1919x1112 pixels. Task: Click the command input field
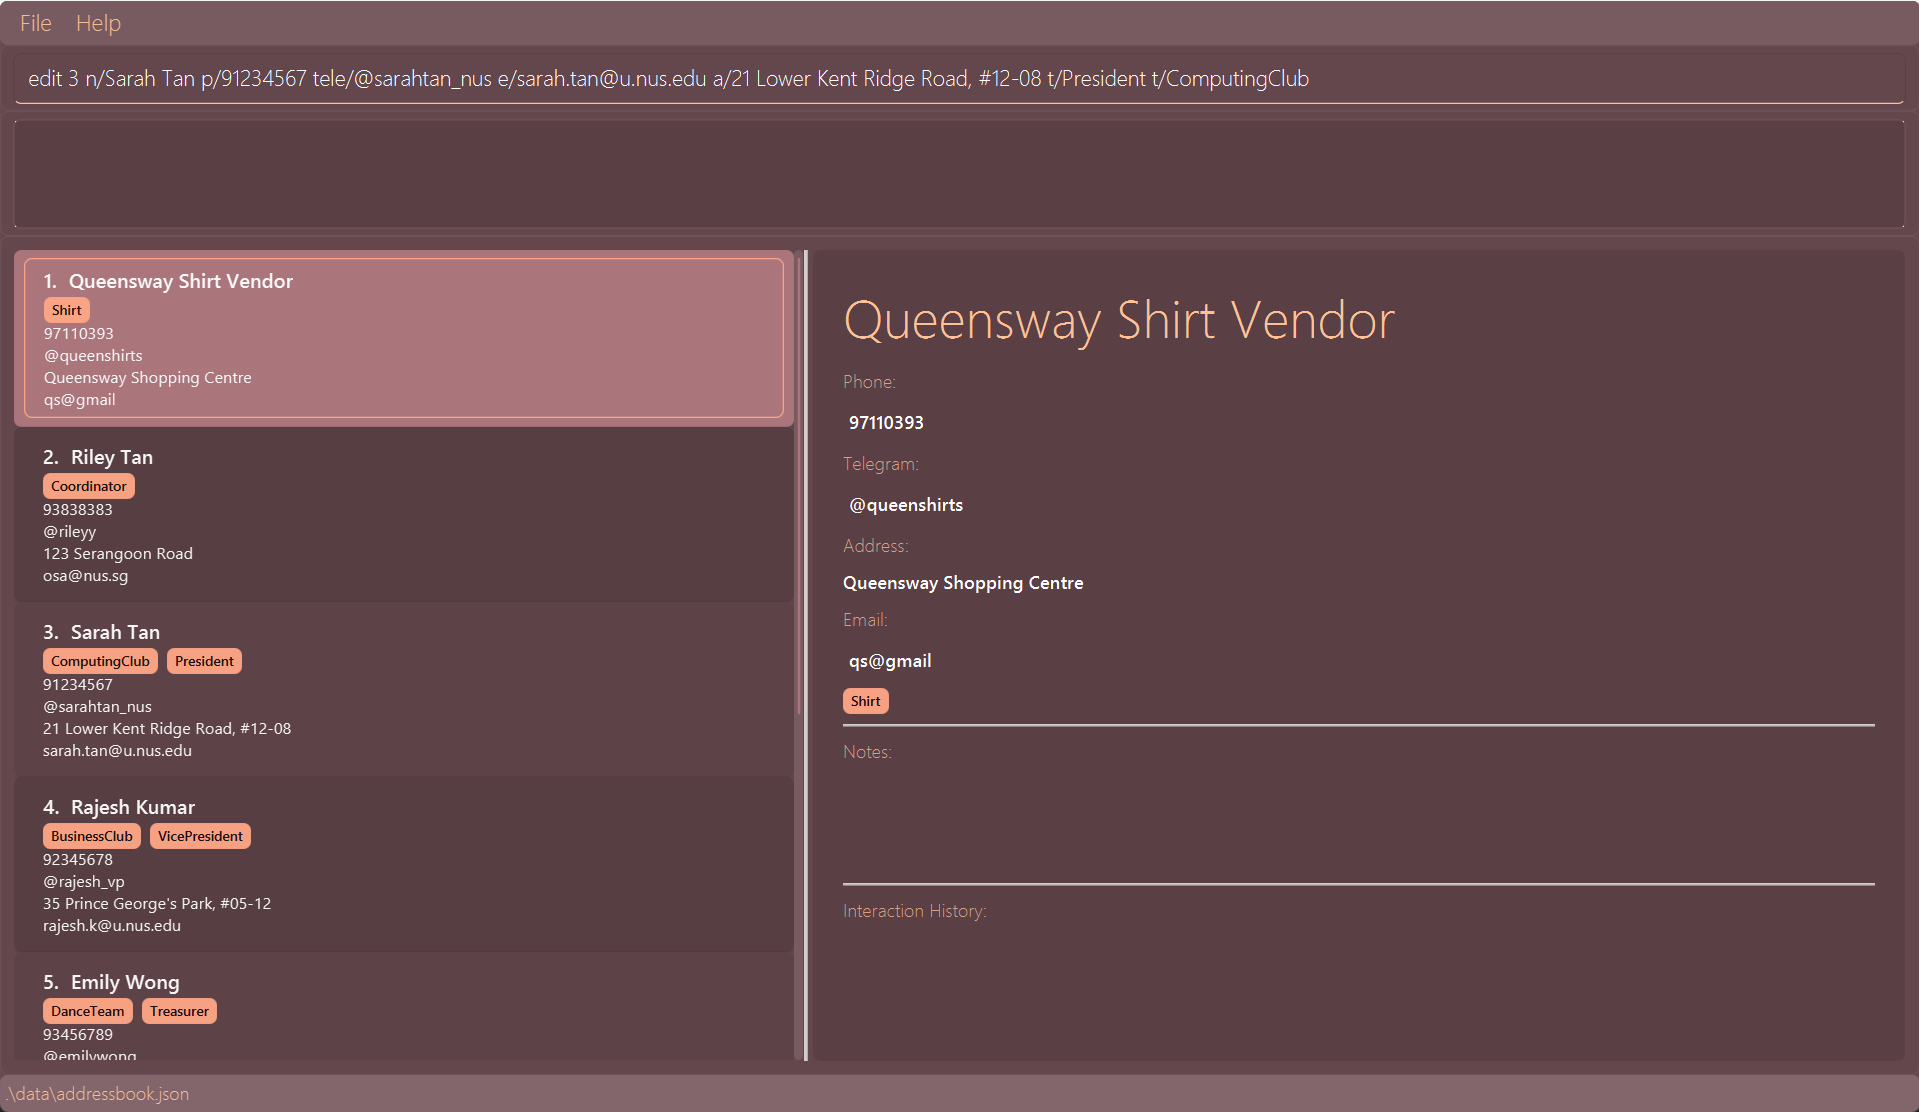pyautogui.click(x=958, y=79)
